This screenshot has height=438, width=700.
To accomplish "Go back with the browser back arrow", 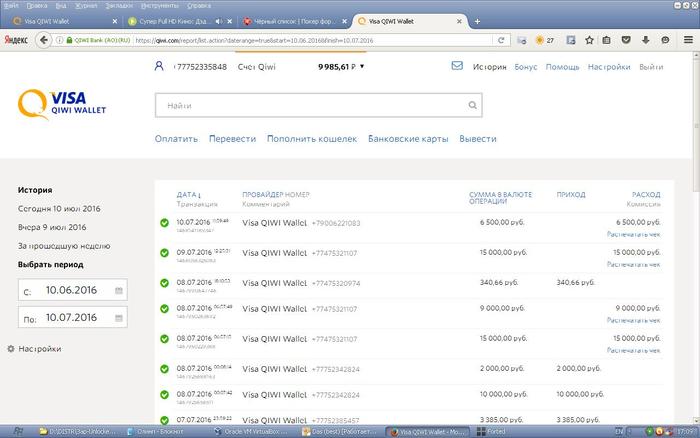I will point(43,40).
